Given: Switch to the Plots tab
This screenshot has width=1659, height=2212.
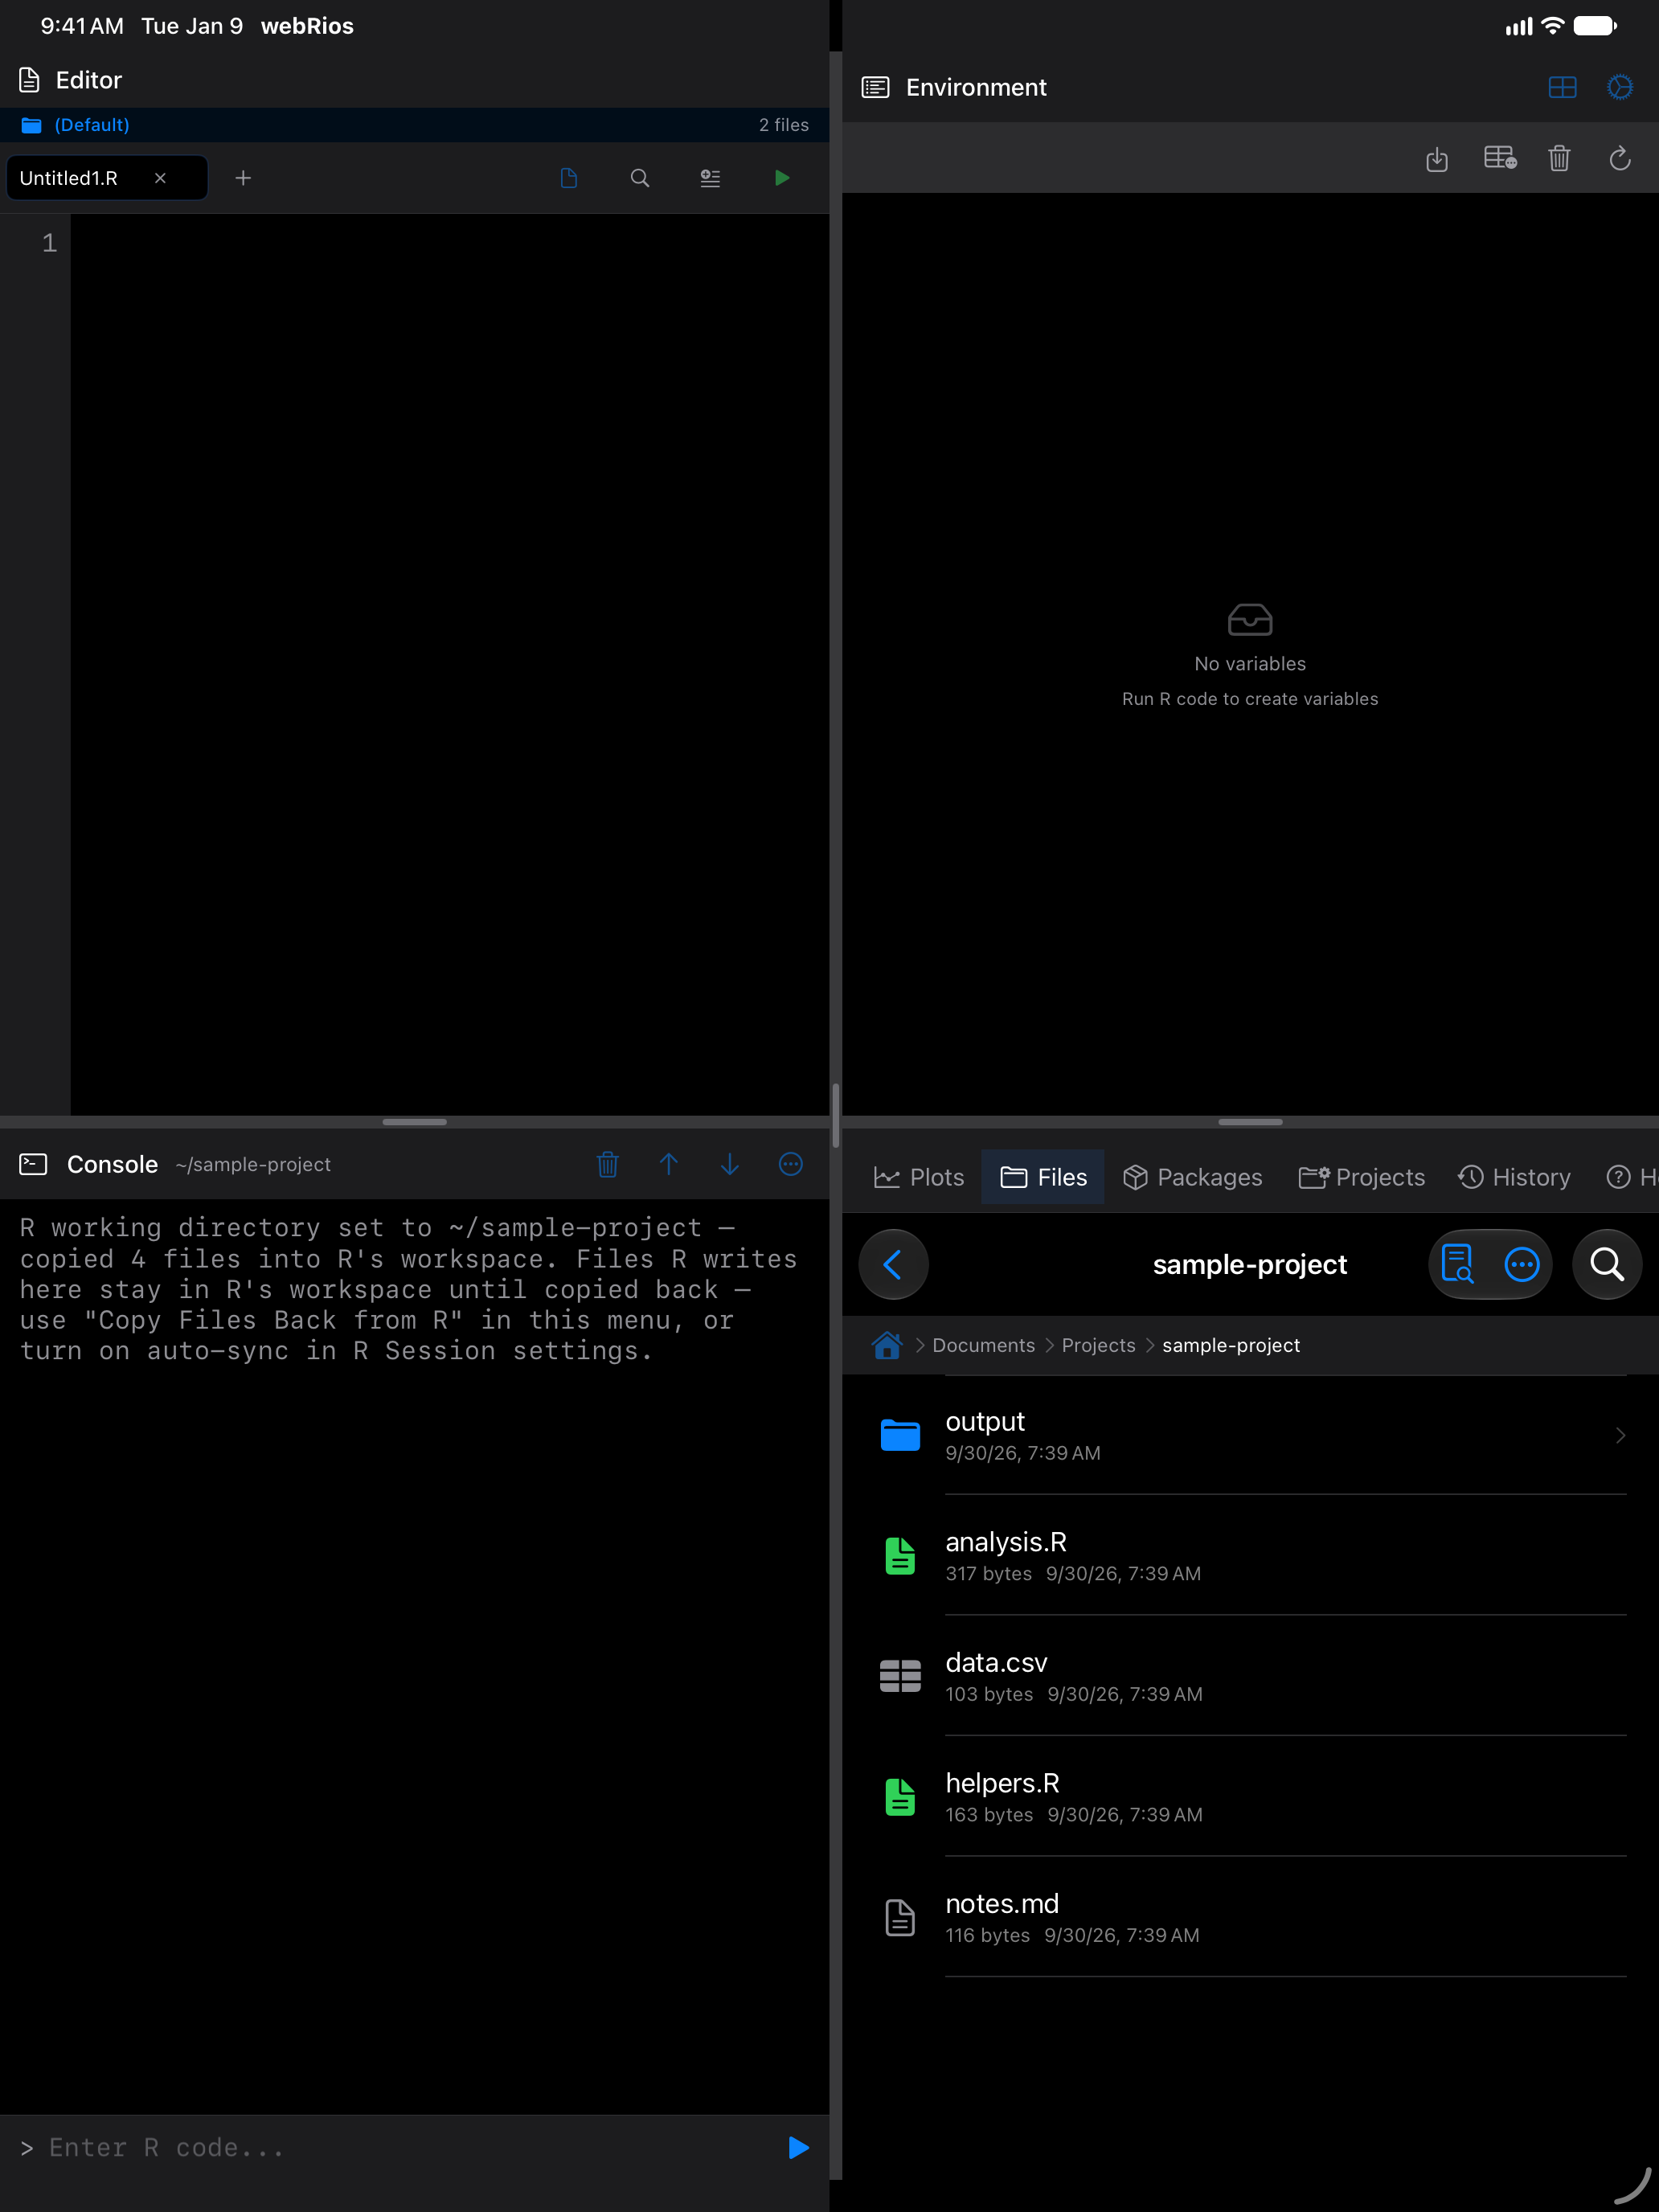Looking at the screenshot, I should coord(919,1177).
